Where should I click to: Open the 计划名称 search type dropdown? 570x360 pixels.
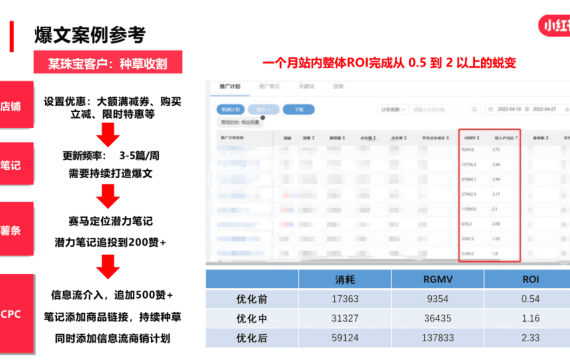pos(393,109)
